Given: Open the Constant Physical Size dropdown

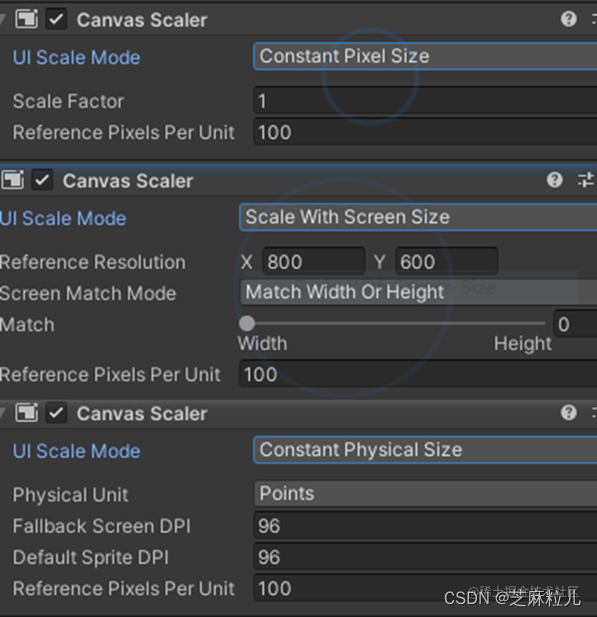Looking at the screenshot, I should 425,450.
